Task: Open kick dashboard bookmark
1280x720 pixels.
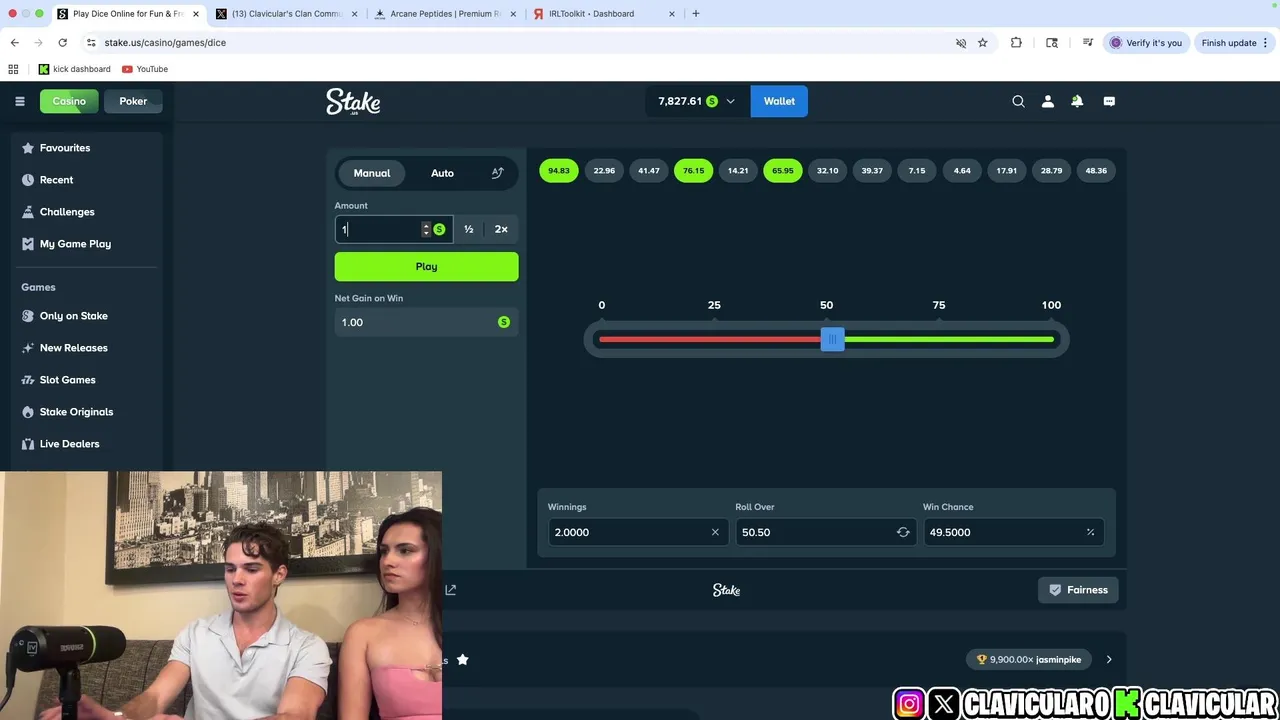Action: [74, 69]
